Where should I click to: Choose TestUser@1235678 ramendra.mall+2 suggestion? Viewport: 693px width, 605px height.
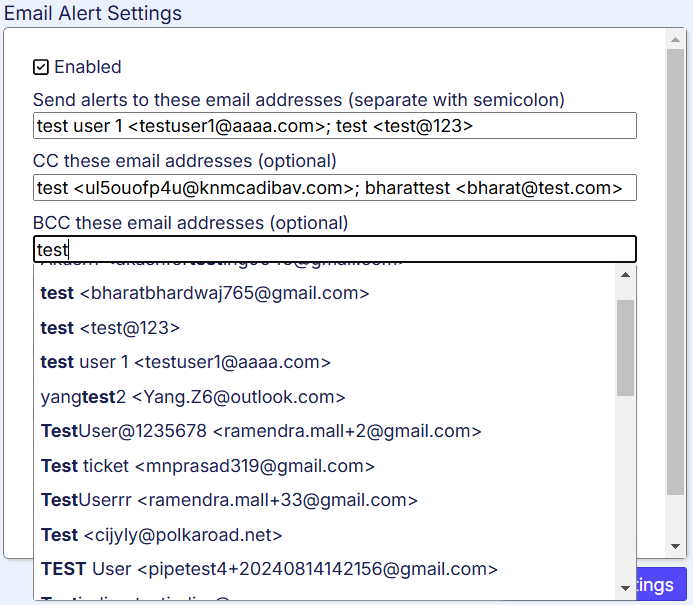pos(261,432)
